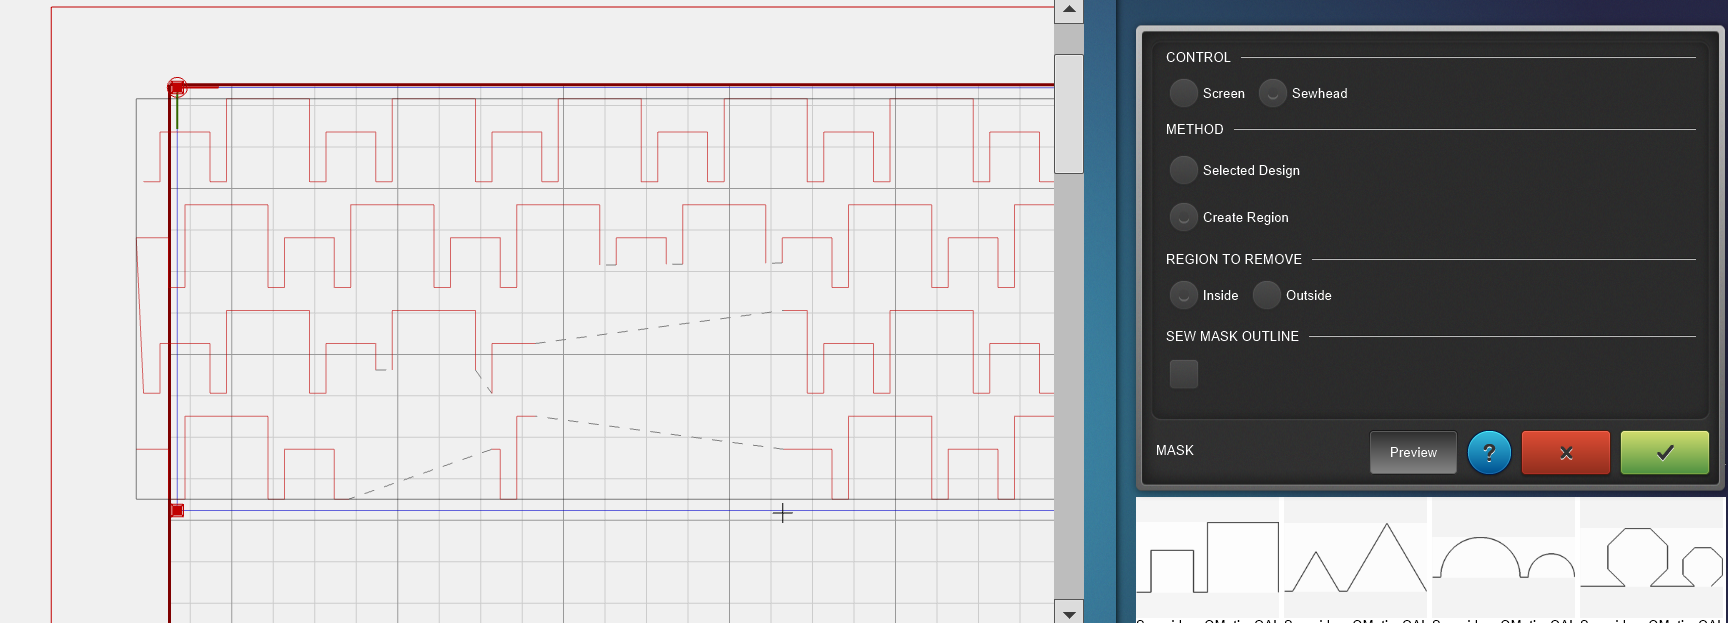Choose the Selected Design method
1728x623 pixels.
tap(1184, 170)
